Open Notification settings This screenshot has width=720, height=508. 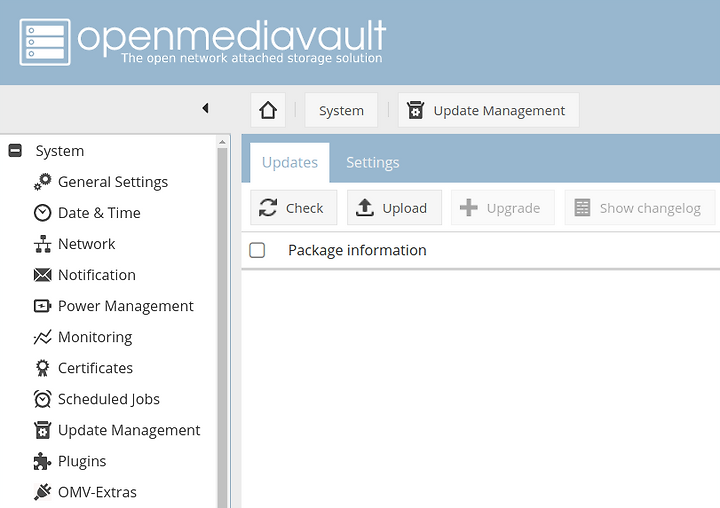[x=97, y=275]
